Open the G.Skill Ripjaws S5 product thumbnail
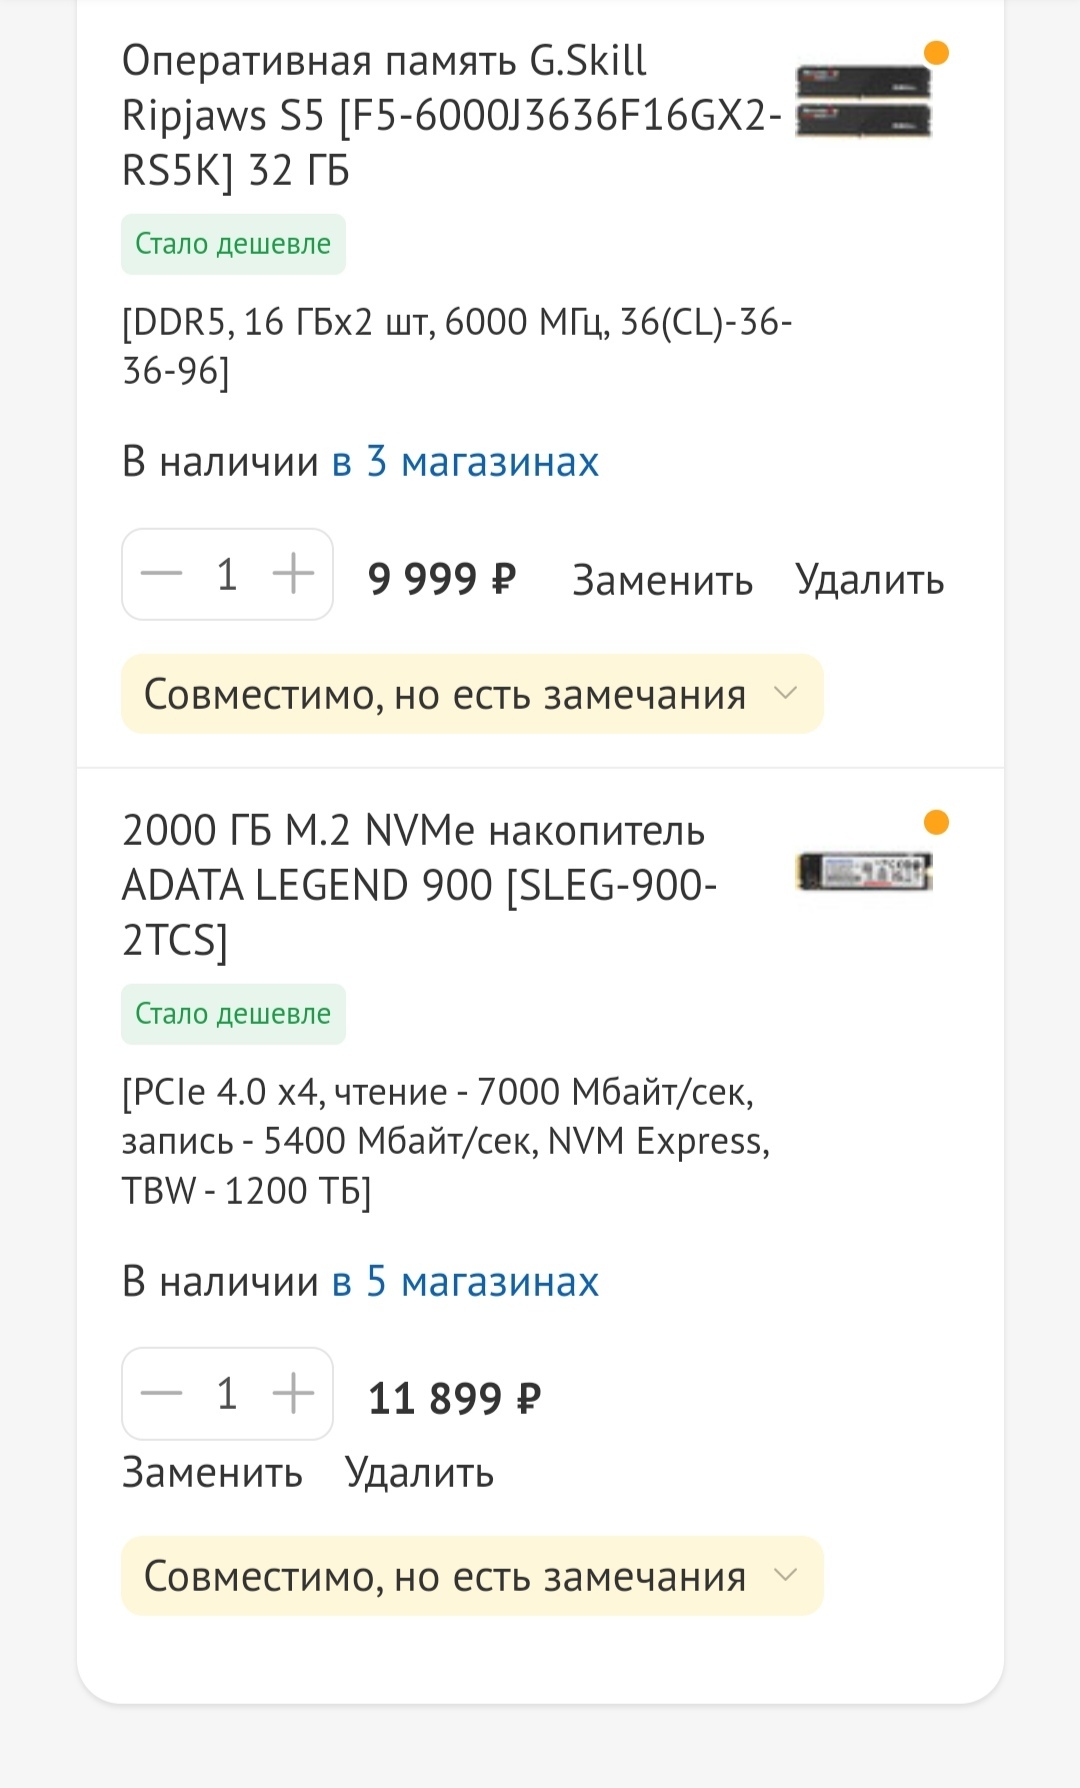The image size is (1080, 1788). pos(863,101)
